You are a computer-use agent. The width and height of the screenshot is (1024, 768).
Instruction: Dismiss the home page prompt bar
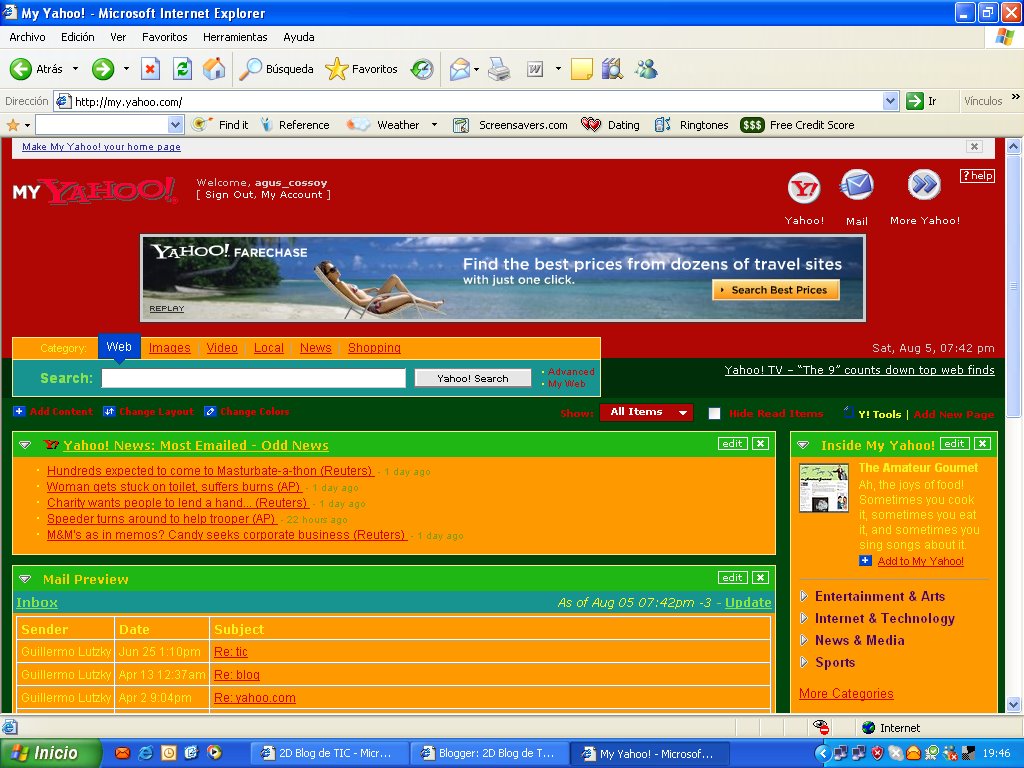pos(974,147)
